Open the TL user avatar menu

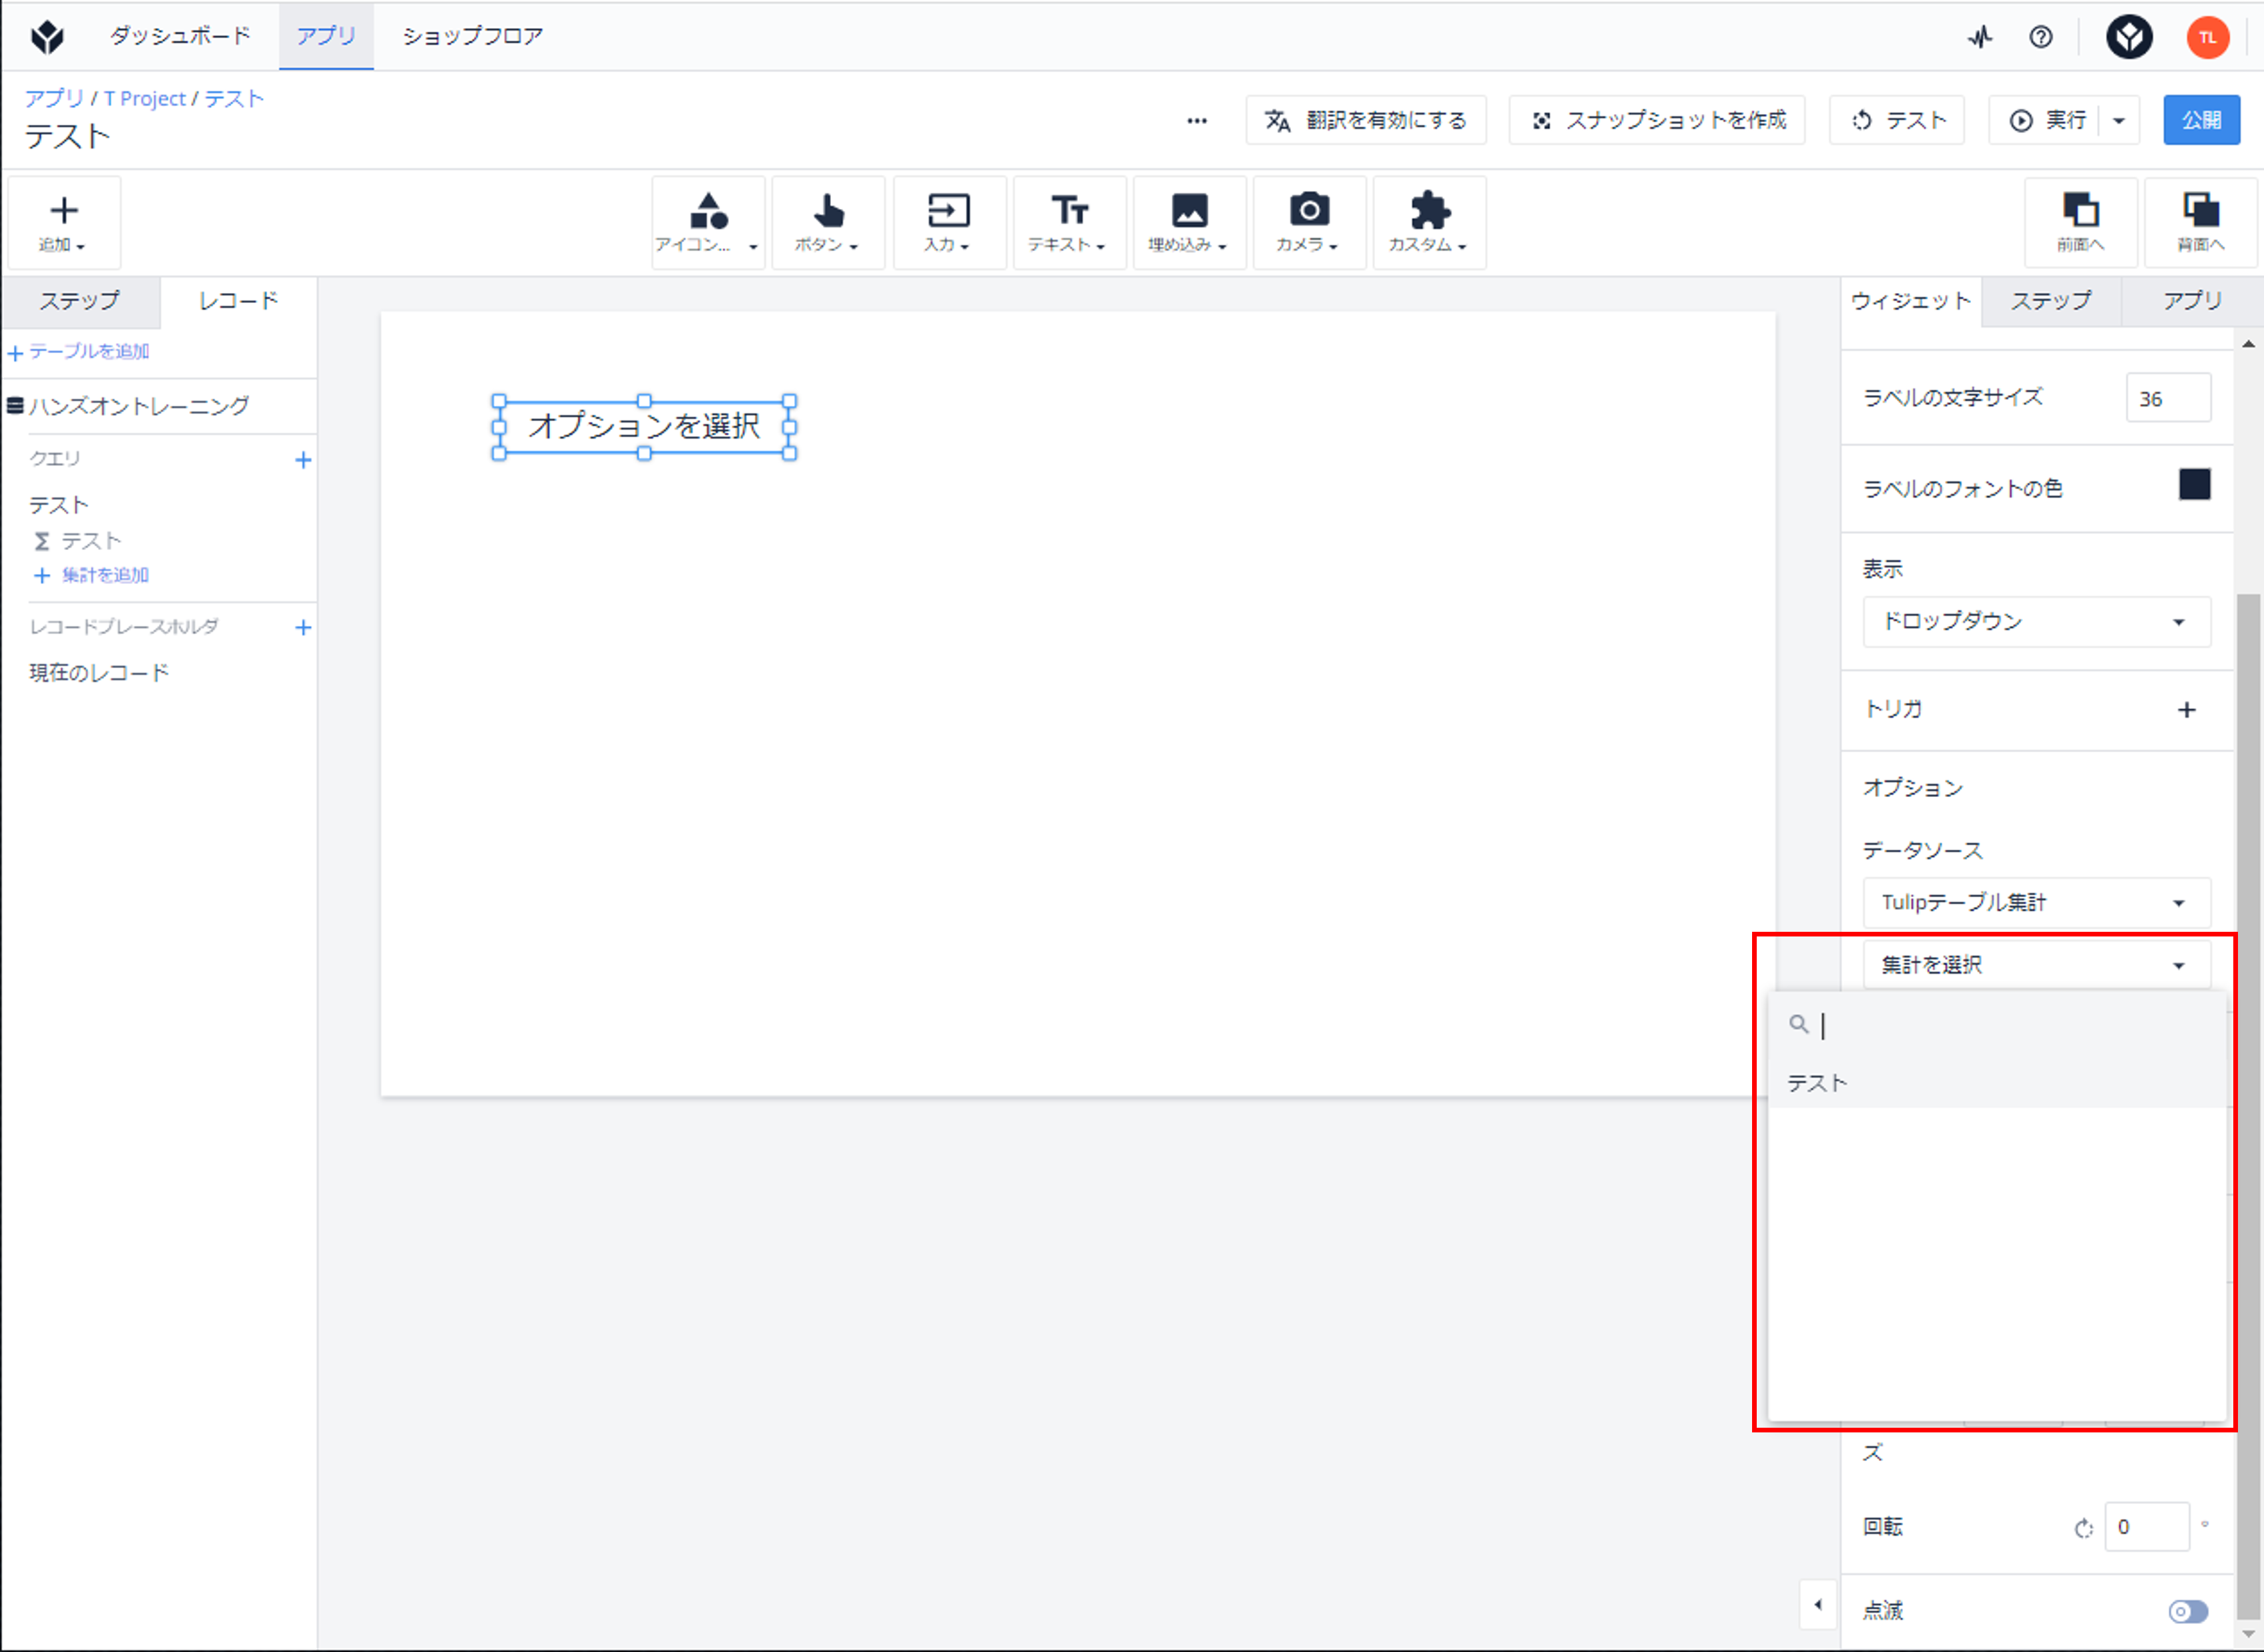pyautogui.click(x=2208, y=37)
